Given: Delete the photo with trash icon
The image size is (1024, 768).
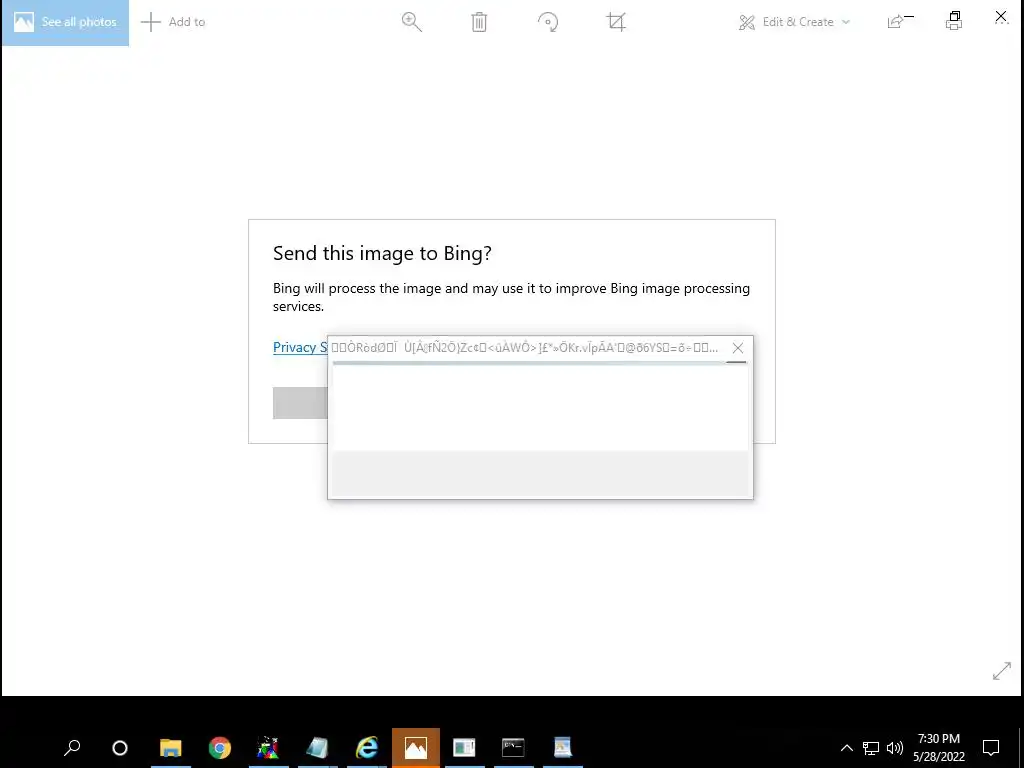Looking at the screenshot, I should (479, 22).
